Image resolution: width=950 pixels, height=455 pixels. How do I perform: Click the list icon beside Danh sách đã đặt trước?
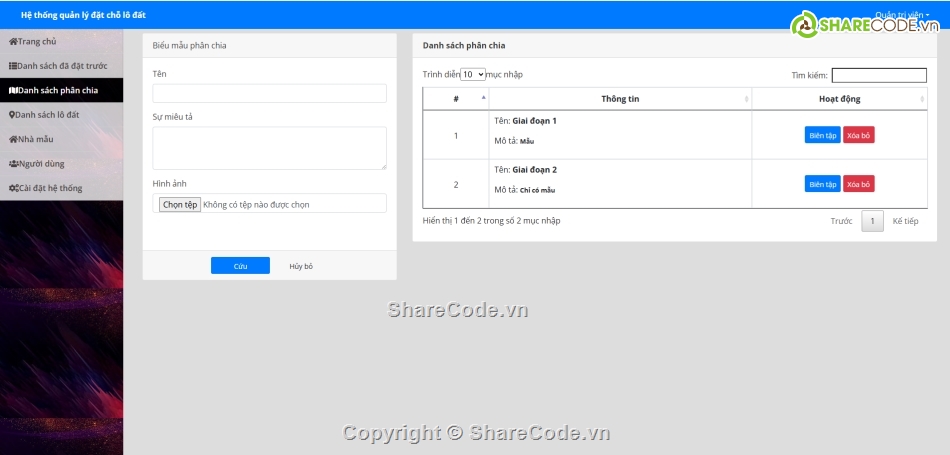click(x=13, y=66)
